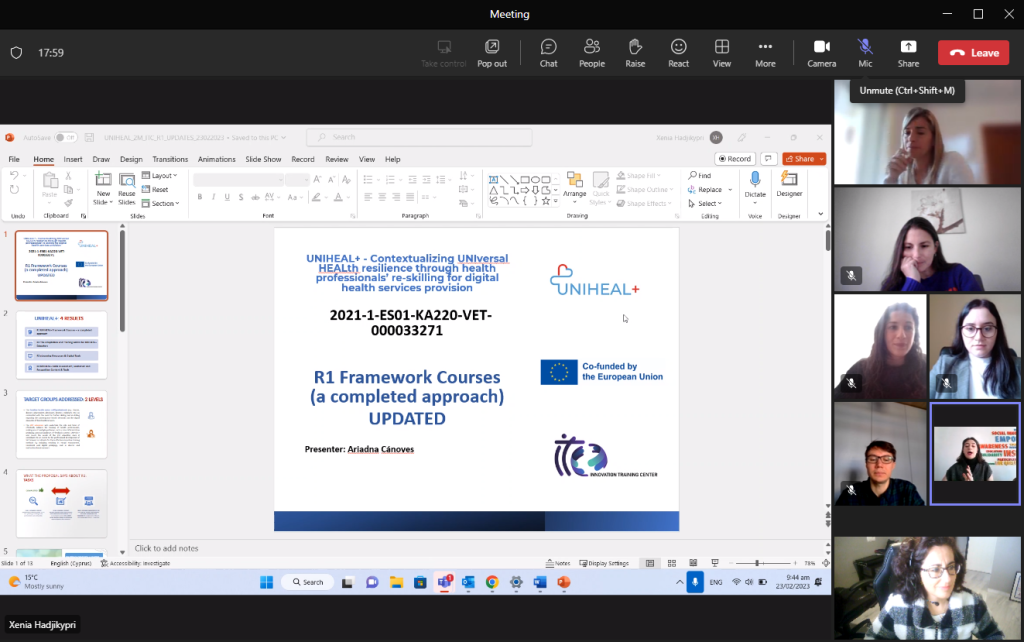This screenshot has width=1024, height=642.
Task: Open the React emoji picker
Action: tap(678, 53)
